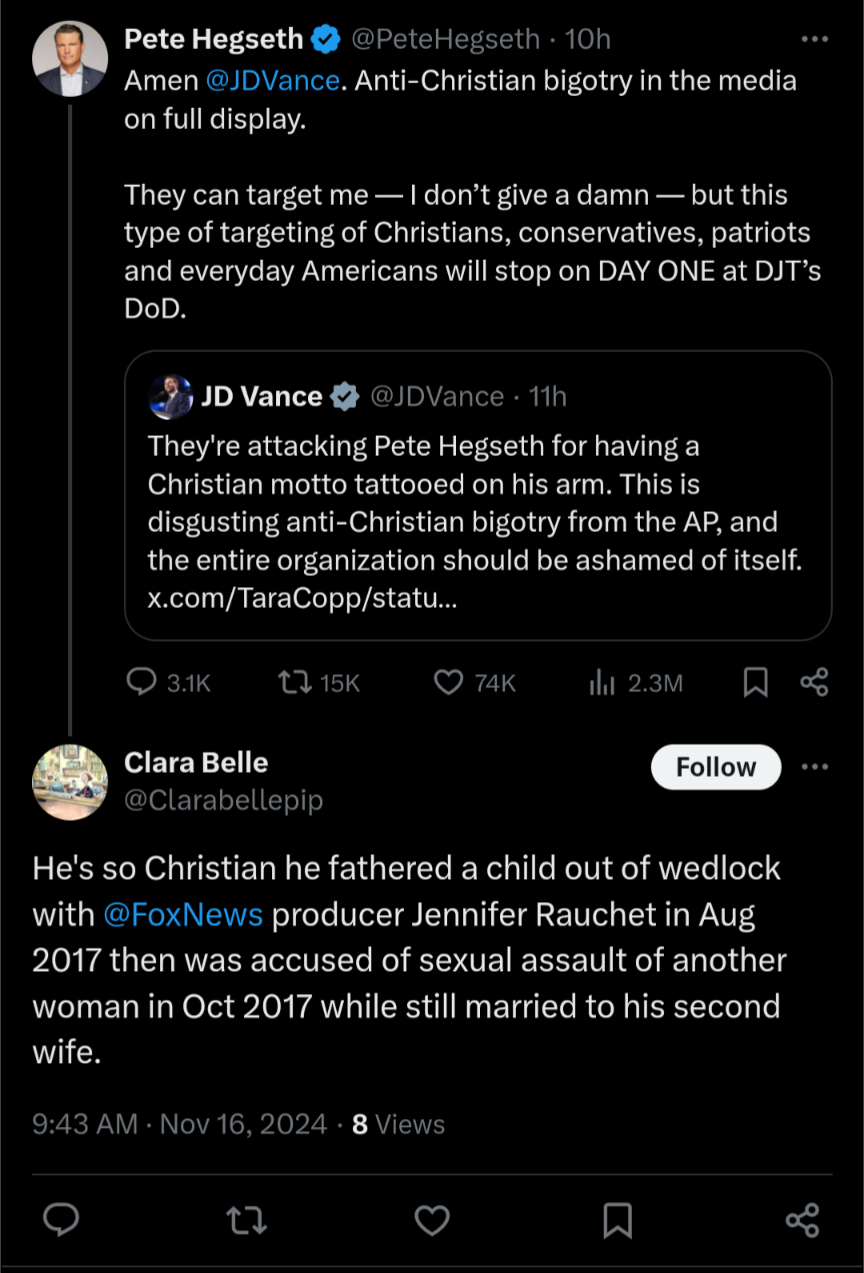Open the quoted JD Vance post
Viewport: 864px width, 1273px height.
coord(477,500)
